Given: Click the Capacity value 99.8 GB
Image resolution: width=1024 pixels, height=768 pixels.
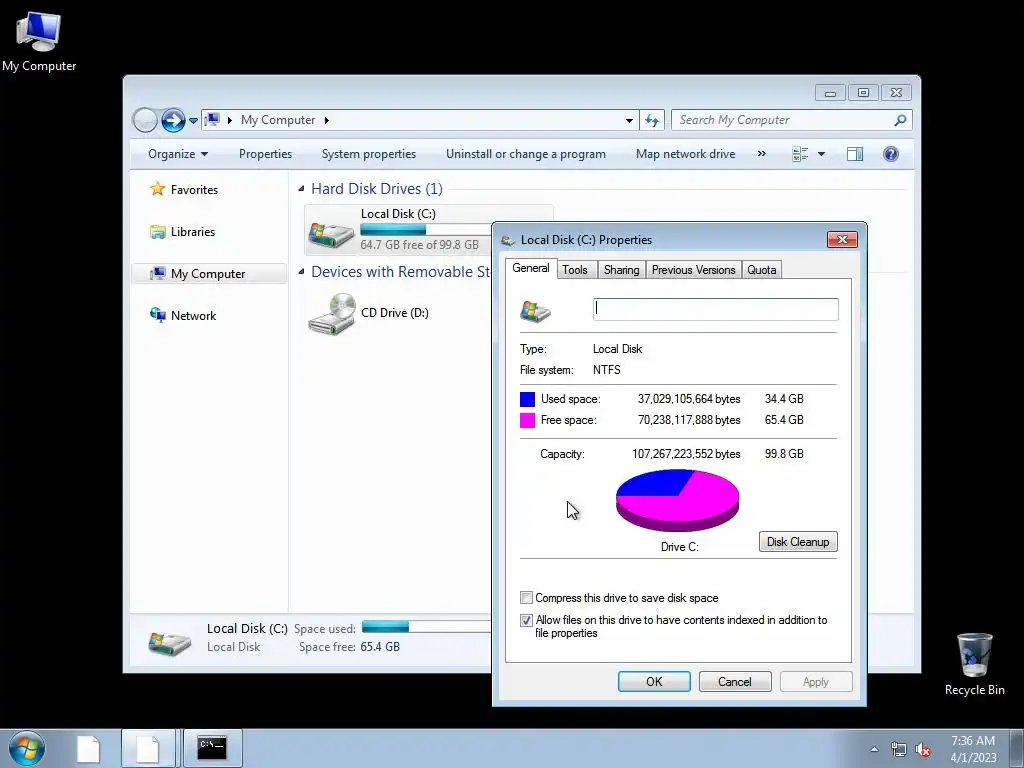Looking at the screenshot, I should point(784,454).
